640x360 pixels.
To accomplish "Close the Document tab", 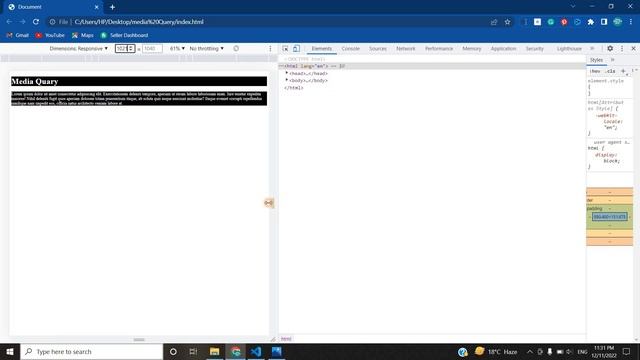I will [x=97, y=7].
